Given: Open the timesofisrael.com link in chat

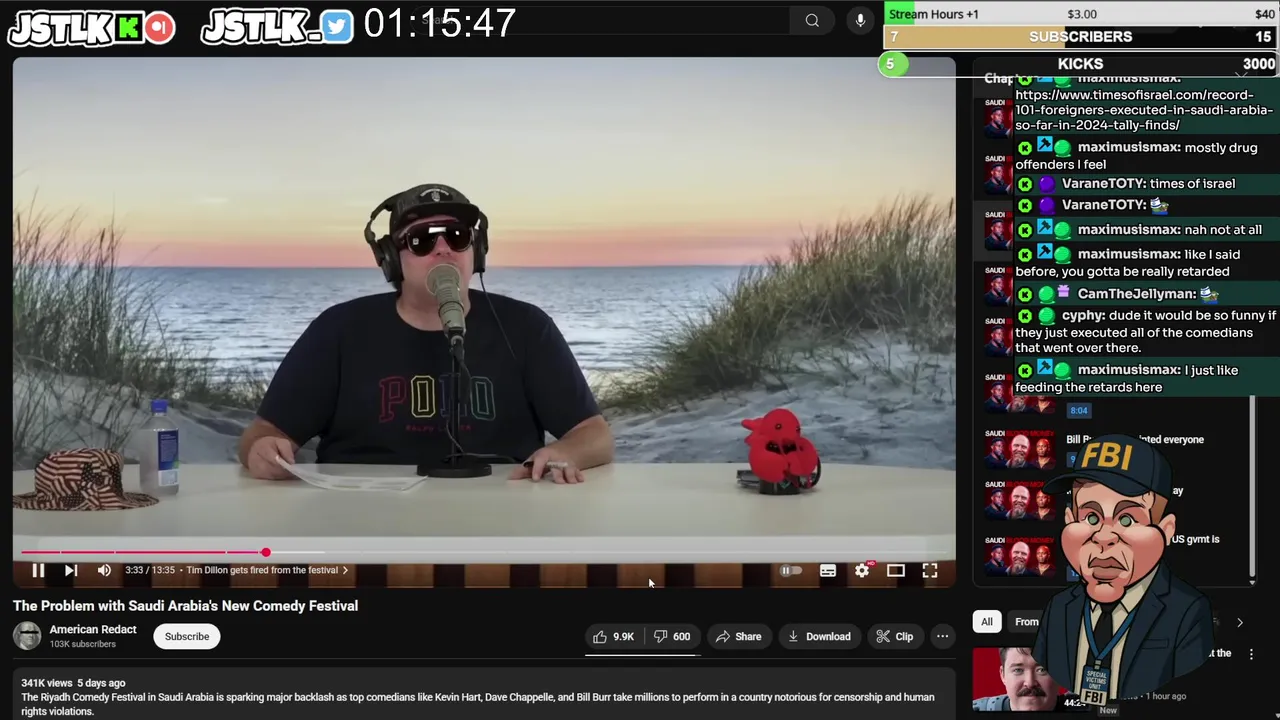Looking at the screenshot, I should [x=1144, y=110].
